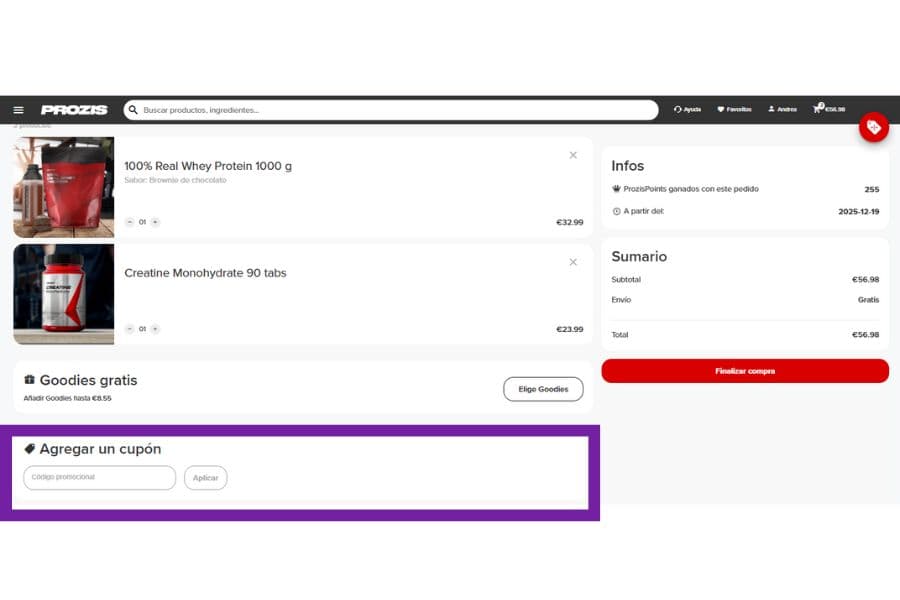Select the 'Sabor: Brownie de chocolate' text
This screenshot has height=600, width=900.
point(175,180)
